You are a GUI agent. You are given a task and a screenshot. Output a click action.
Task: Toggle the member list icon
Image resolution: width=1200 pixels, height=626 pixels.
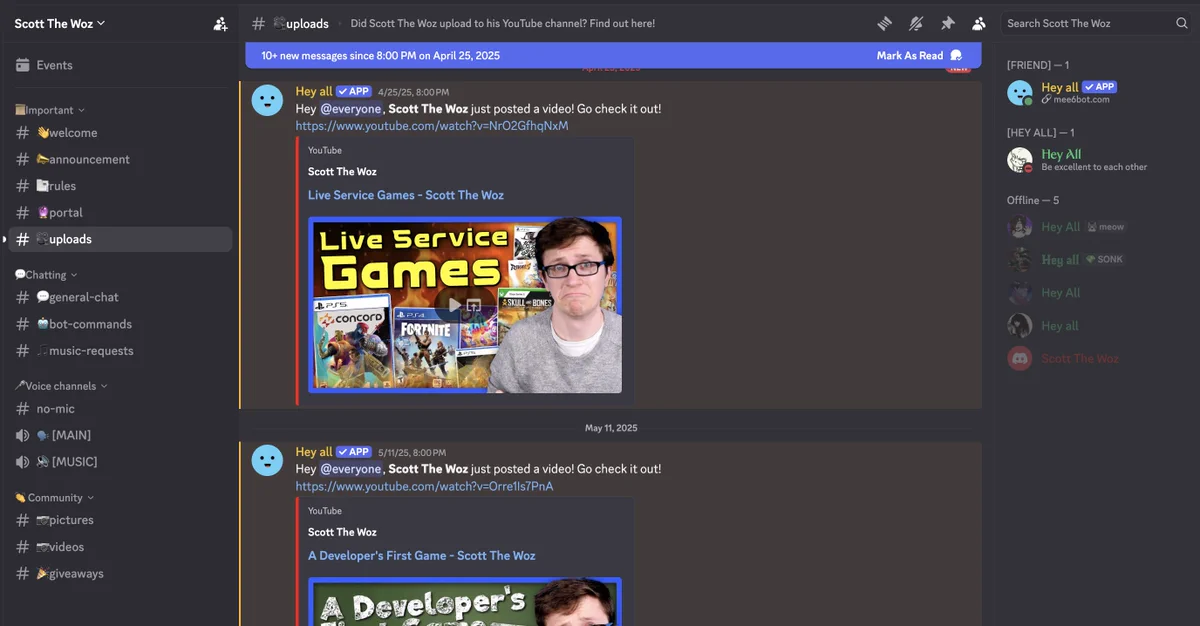point(978,23)
